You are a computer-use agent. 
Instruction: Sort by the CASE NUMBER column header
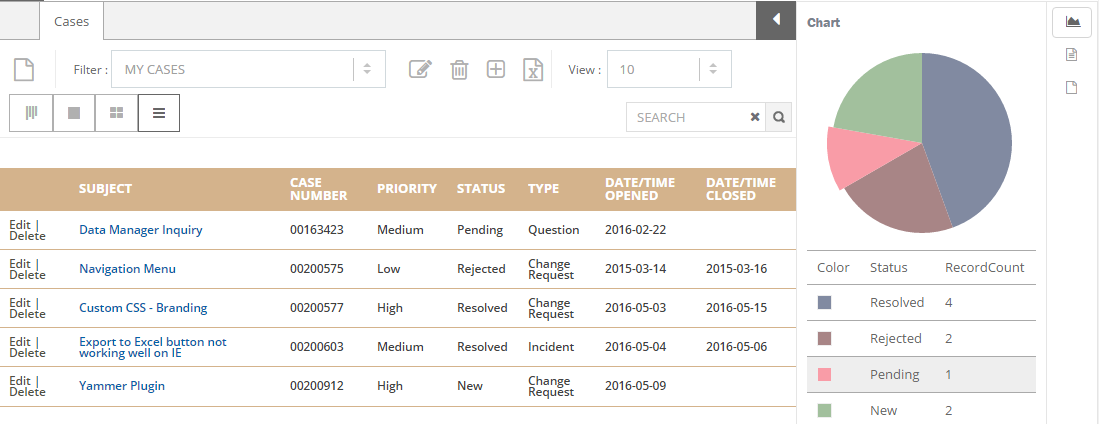(319, 189)
